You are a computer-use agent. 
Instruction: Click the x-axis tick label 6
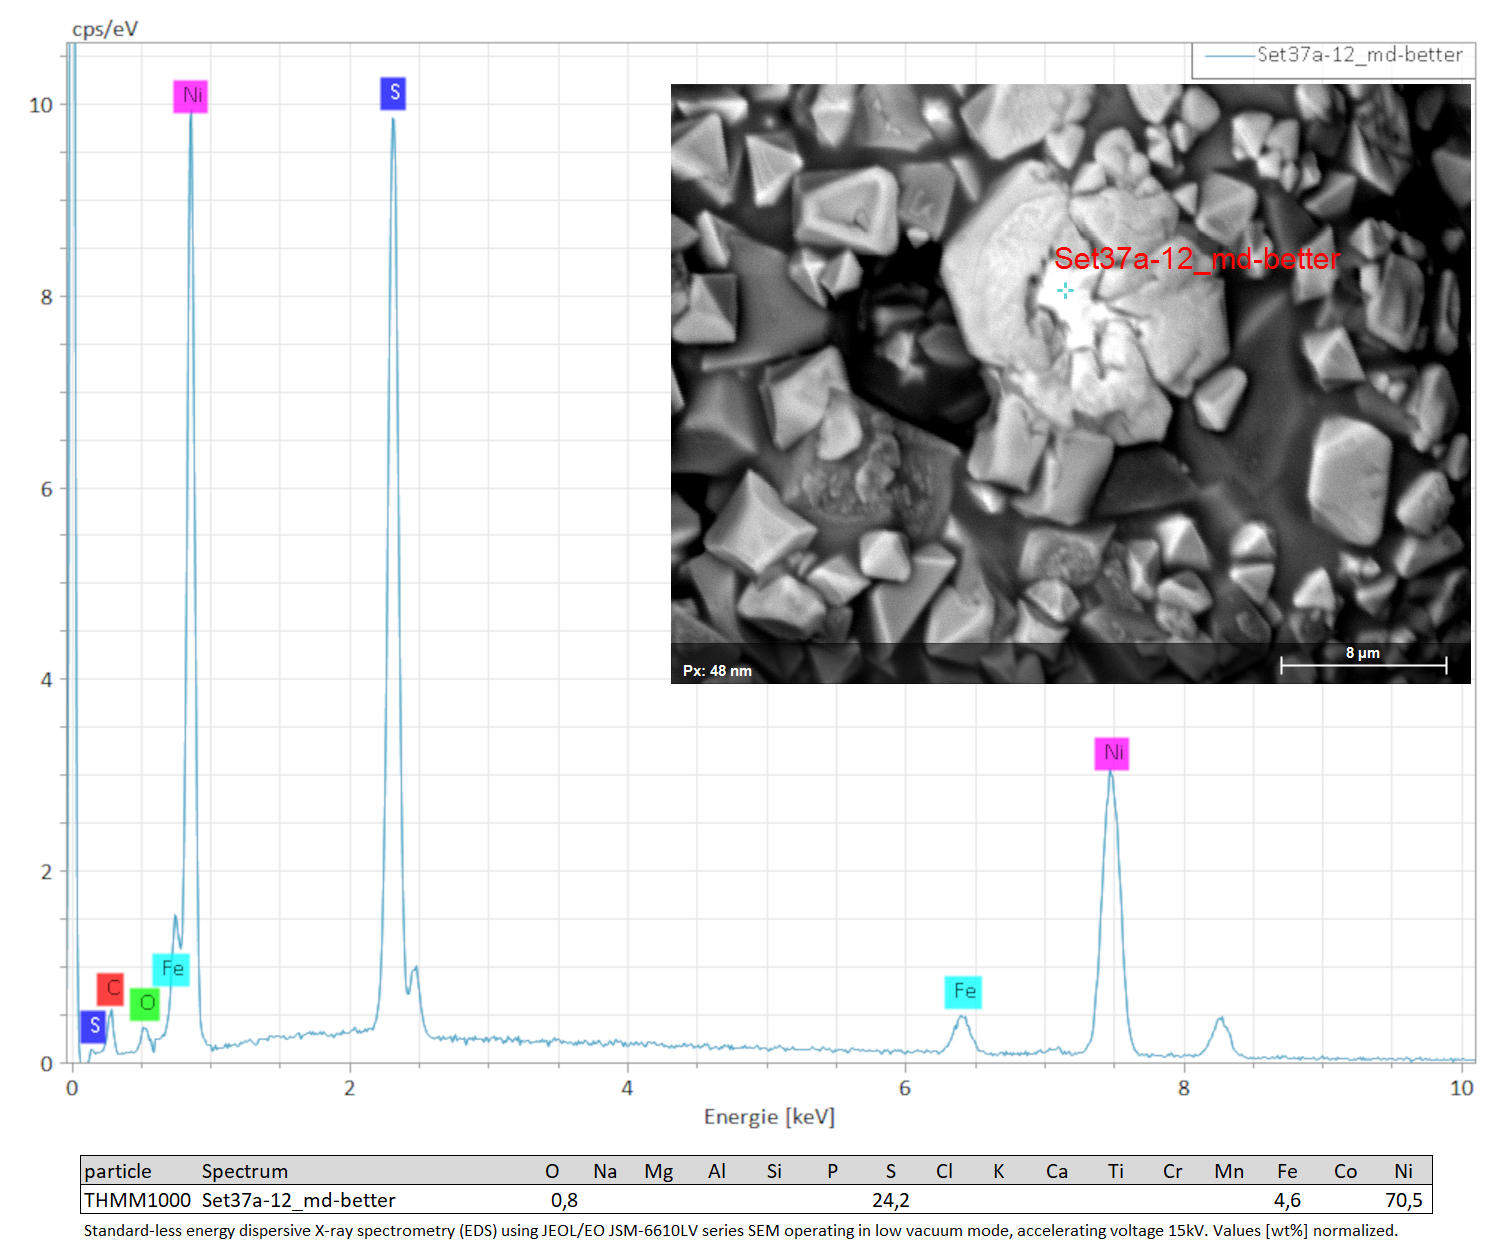tap(905, 1088)
